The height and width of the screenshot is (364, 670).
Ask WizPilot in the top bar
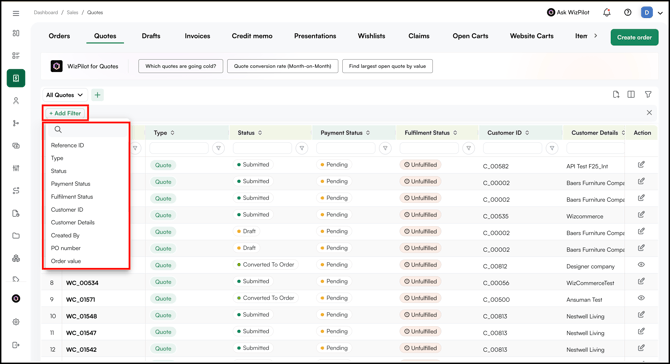coord(568,12)
